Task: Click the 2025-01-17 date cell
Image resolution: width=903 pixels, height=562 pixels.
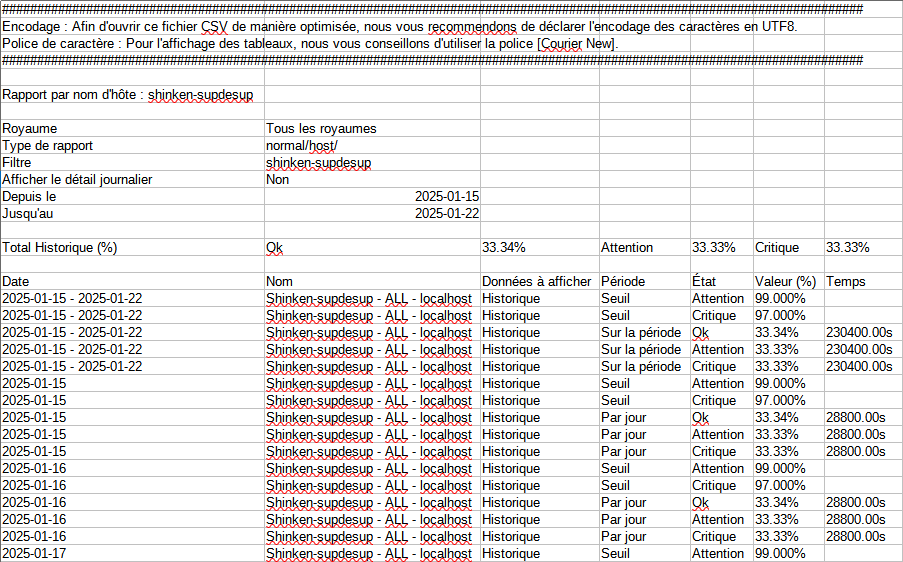Action: tap(34, 554)
